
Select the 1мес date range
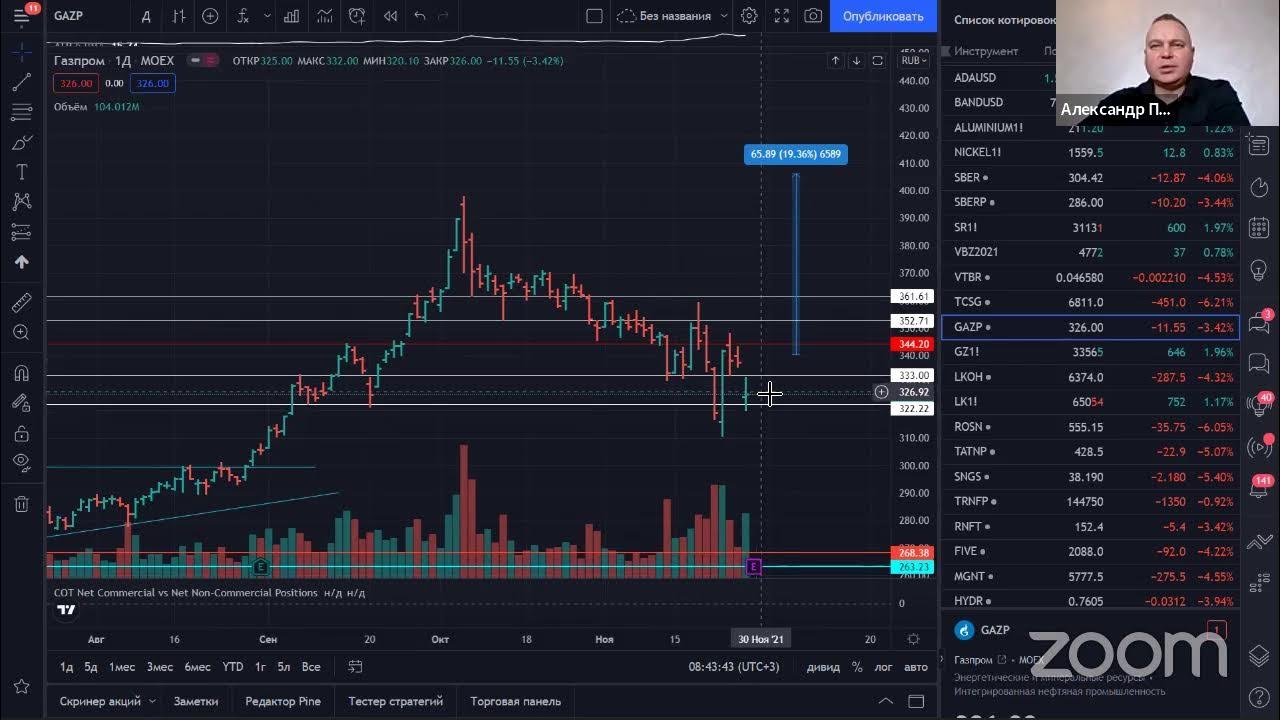[x=122, y=667]
